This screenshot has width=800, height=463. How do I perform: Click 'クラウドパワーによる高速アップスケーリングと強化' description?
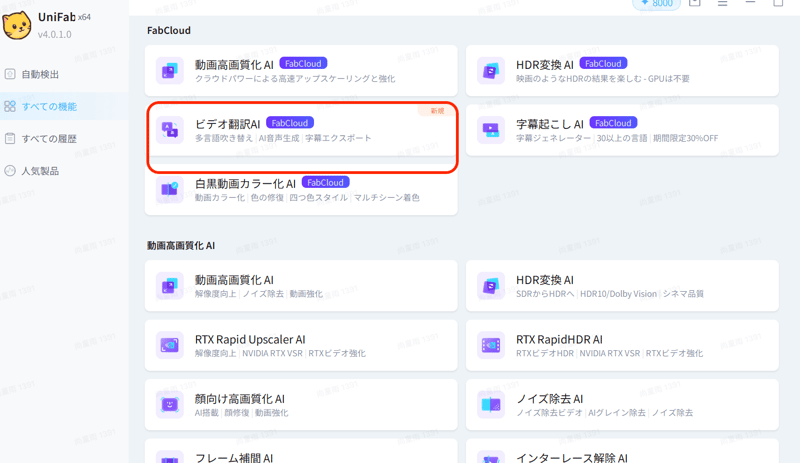[295, 79]
